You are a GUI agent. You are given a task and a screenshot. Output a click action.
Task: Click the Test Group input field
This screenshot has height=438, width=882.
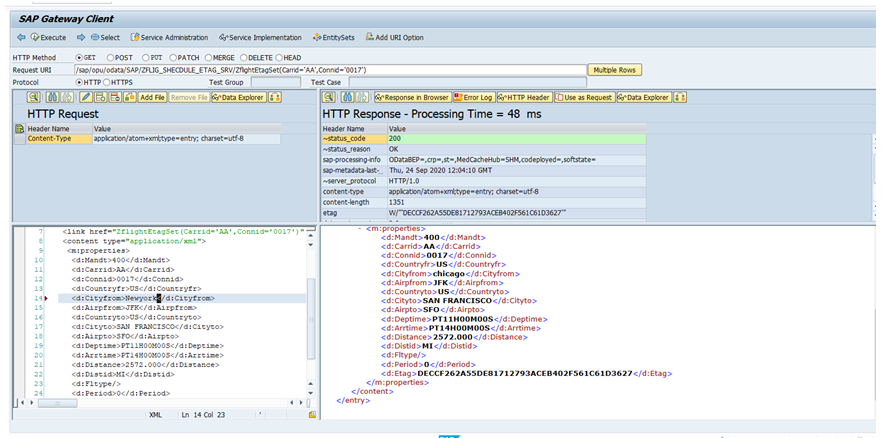point(276,83)
